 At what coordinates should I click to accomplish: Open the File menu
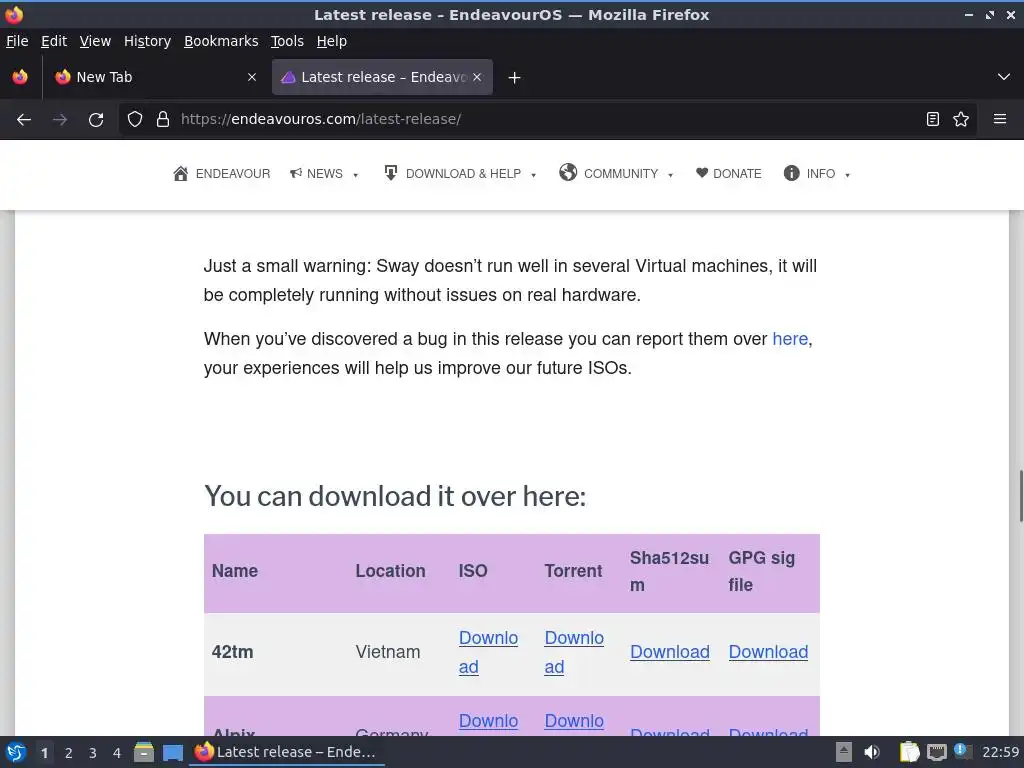click(x=17, y=41)
